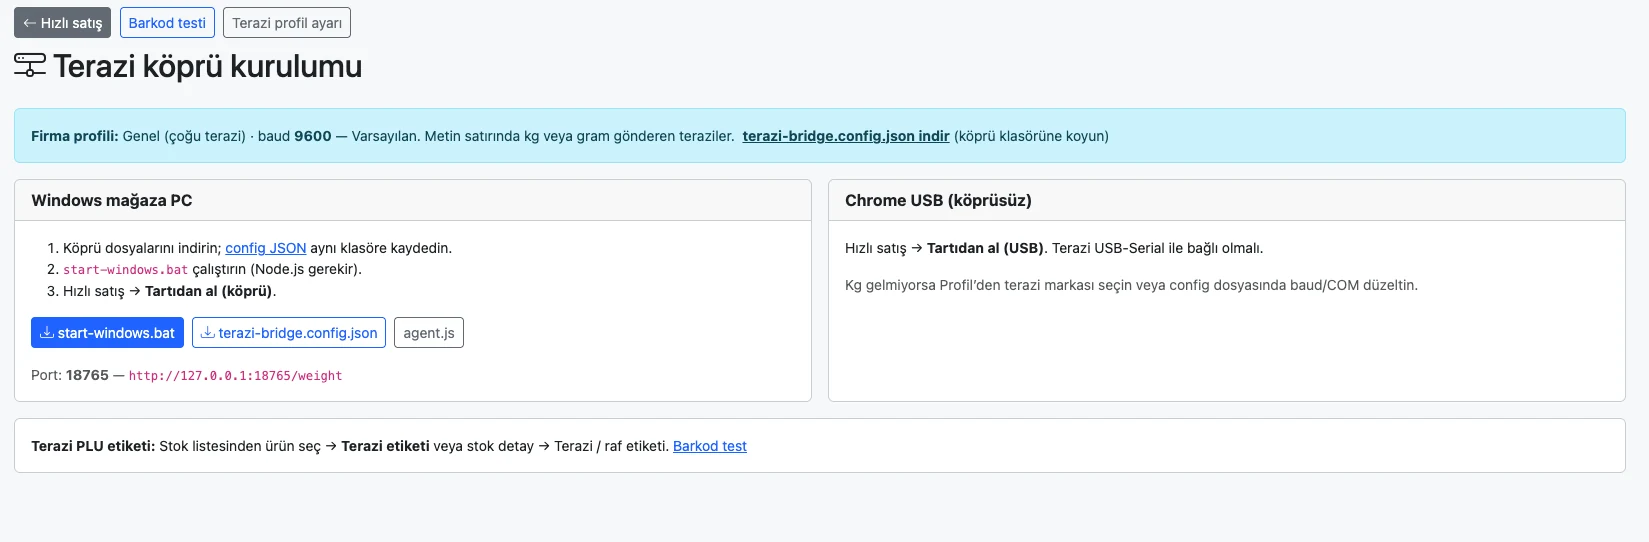
Task: Click the bold Terazi etiketi text in footer
Action: click(x=385, y=446)
